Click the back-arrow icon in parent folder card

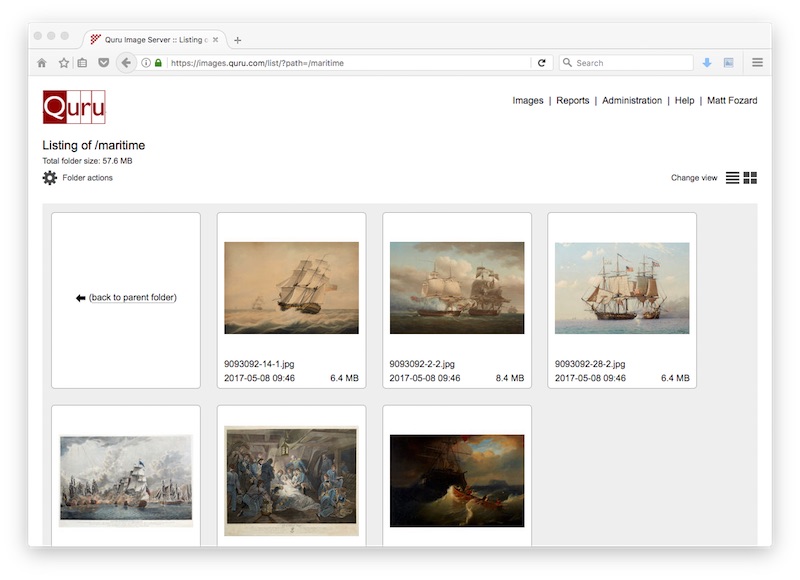pos(81,298)
